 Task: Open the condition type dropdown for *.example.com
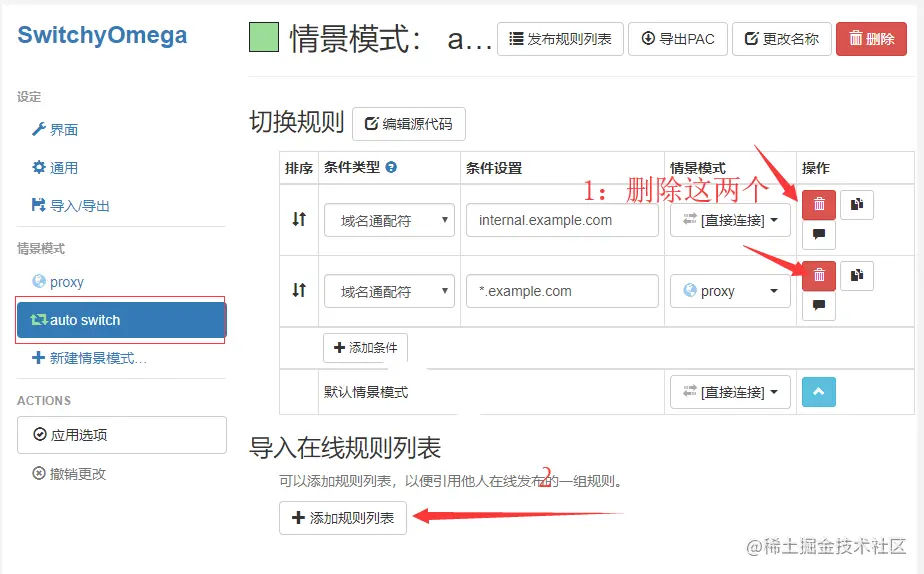pos(389,291)
